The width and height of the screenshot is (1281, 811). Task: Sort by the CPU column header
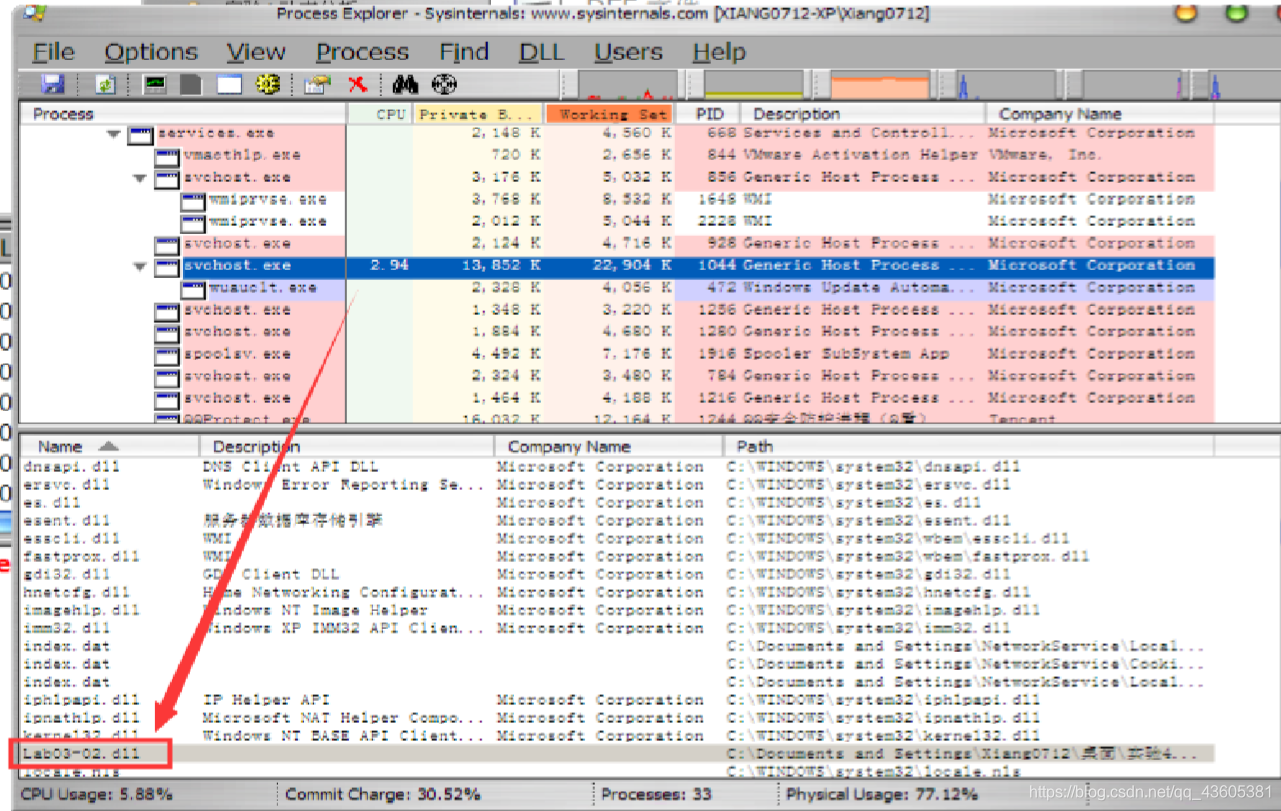pos(379,114)
